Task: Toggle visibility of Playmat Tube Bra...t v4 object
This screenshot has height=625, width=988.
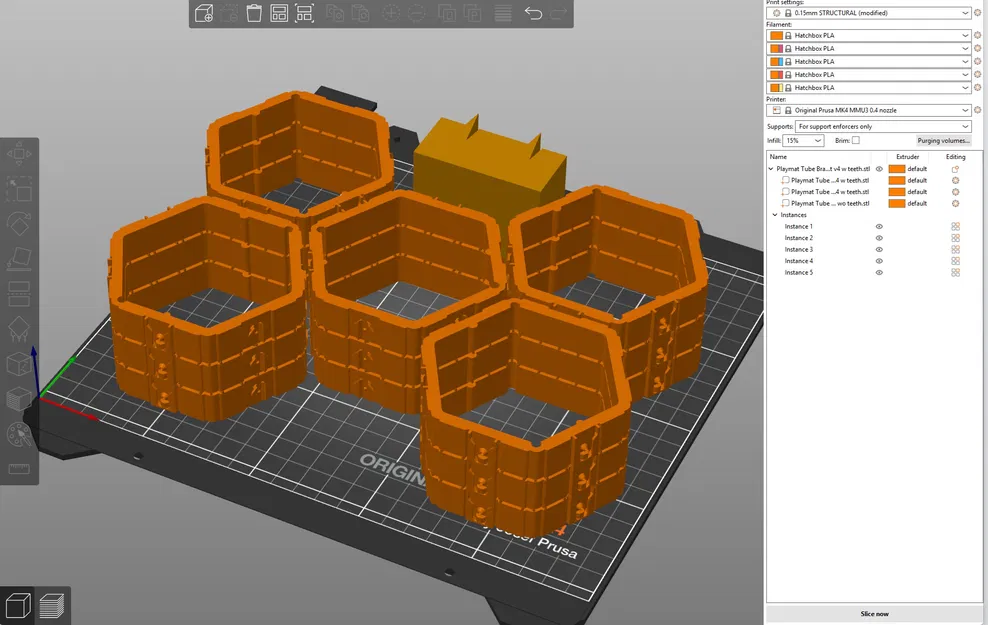Action: [x=879, y=169]
